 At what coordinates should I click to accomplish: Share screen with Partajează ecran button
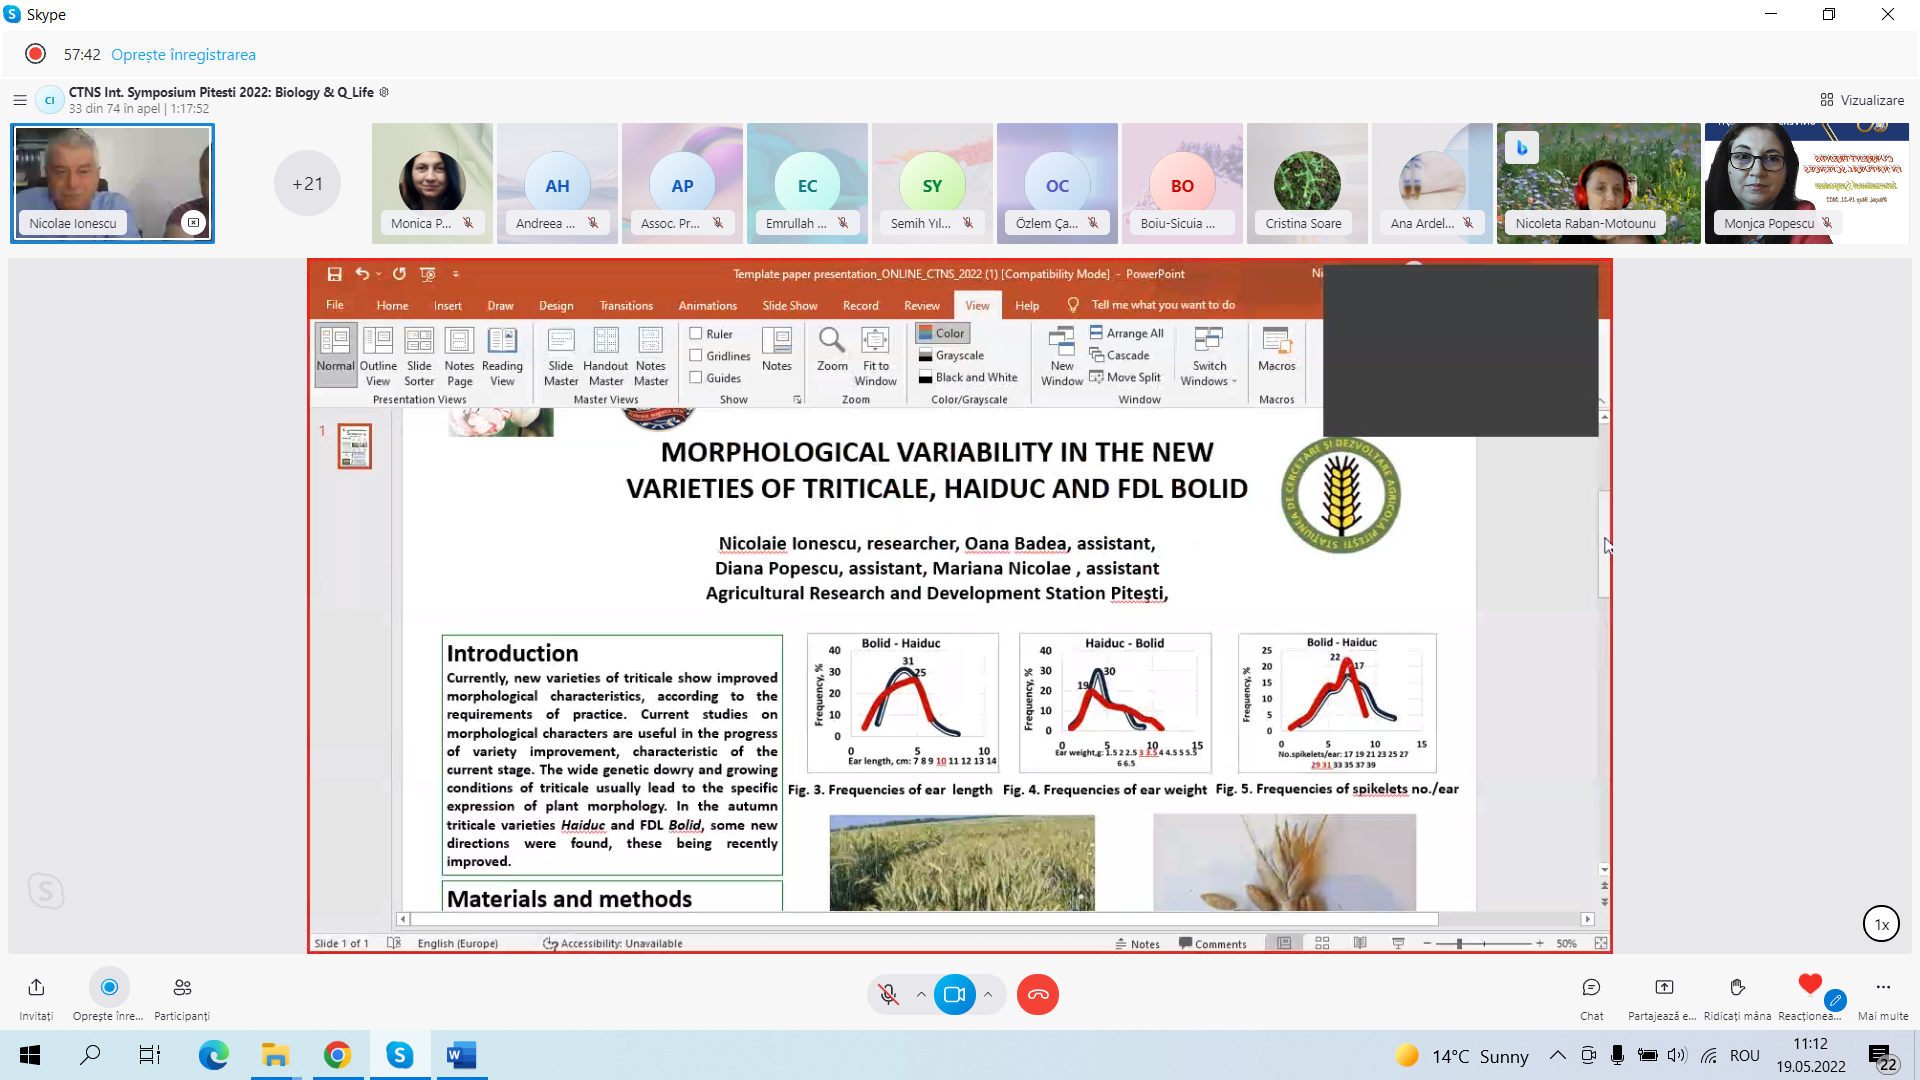point(1662,997)
